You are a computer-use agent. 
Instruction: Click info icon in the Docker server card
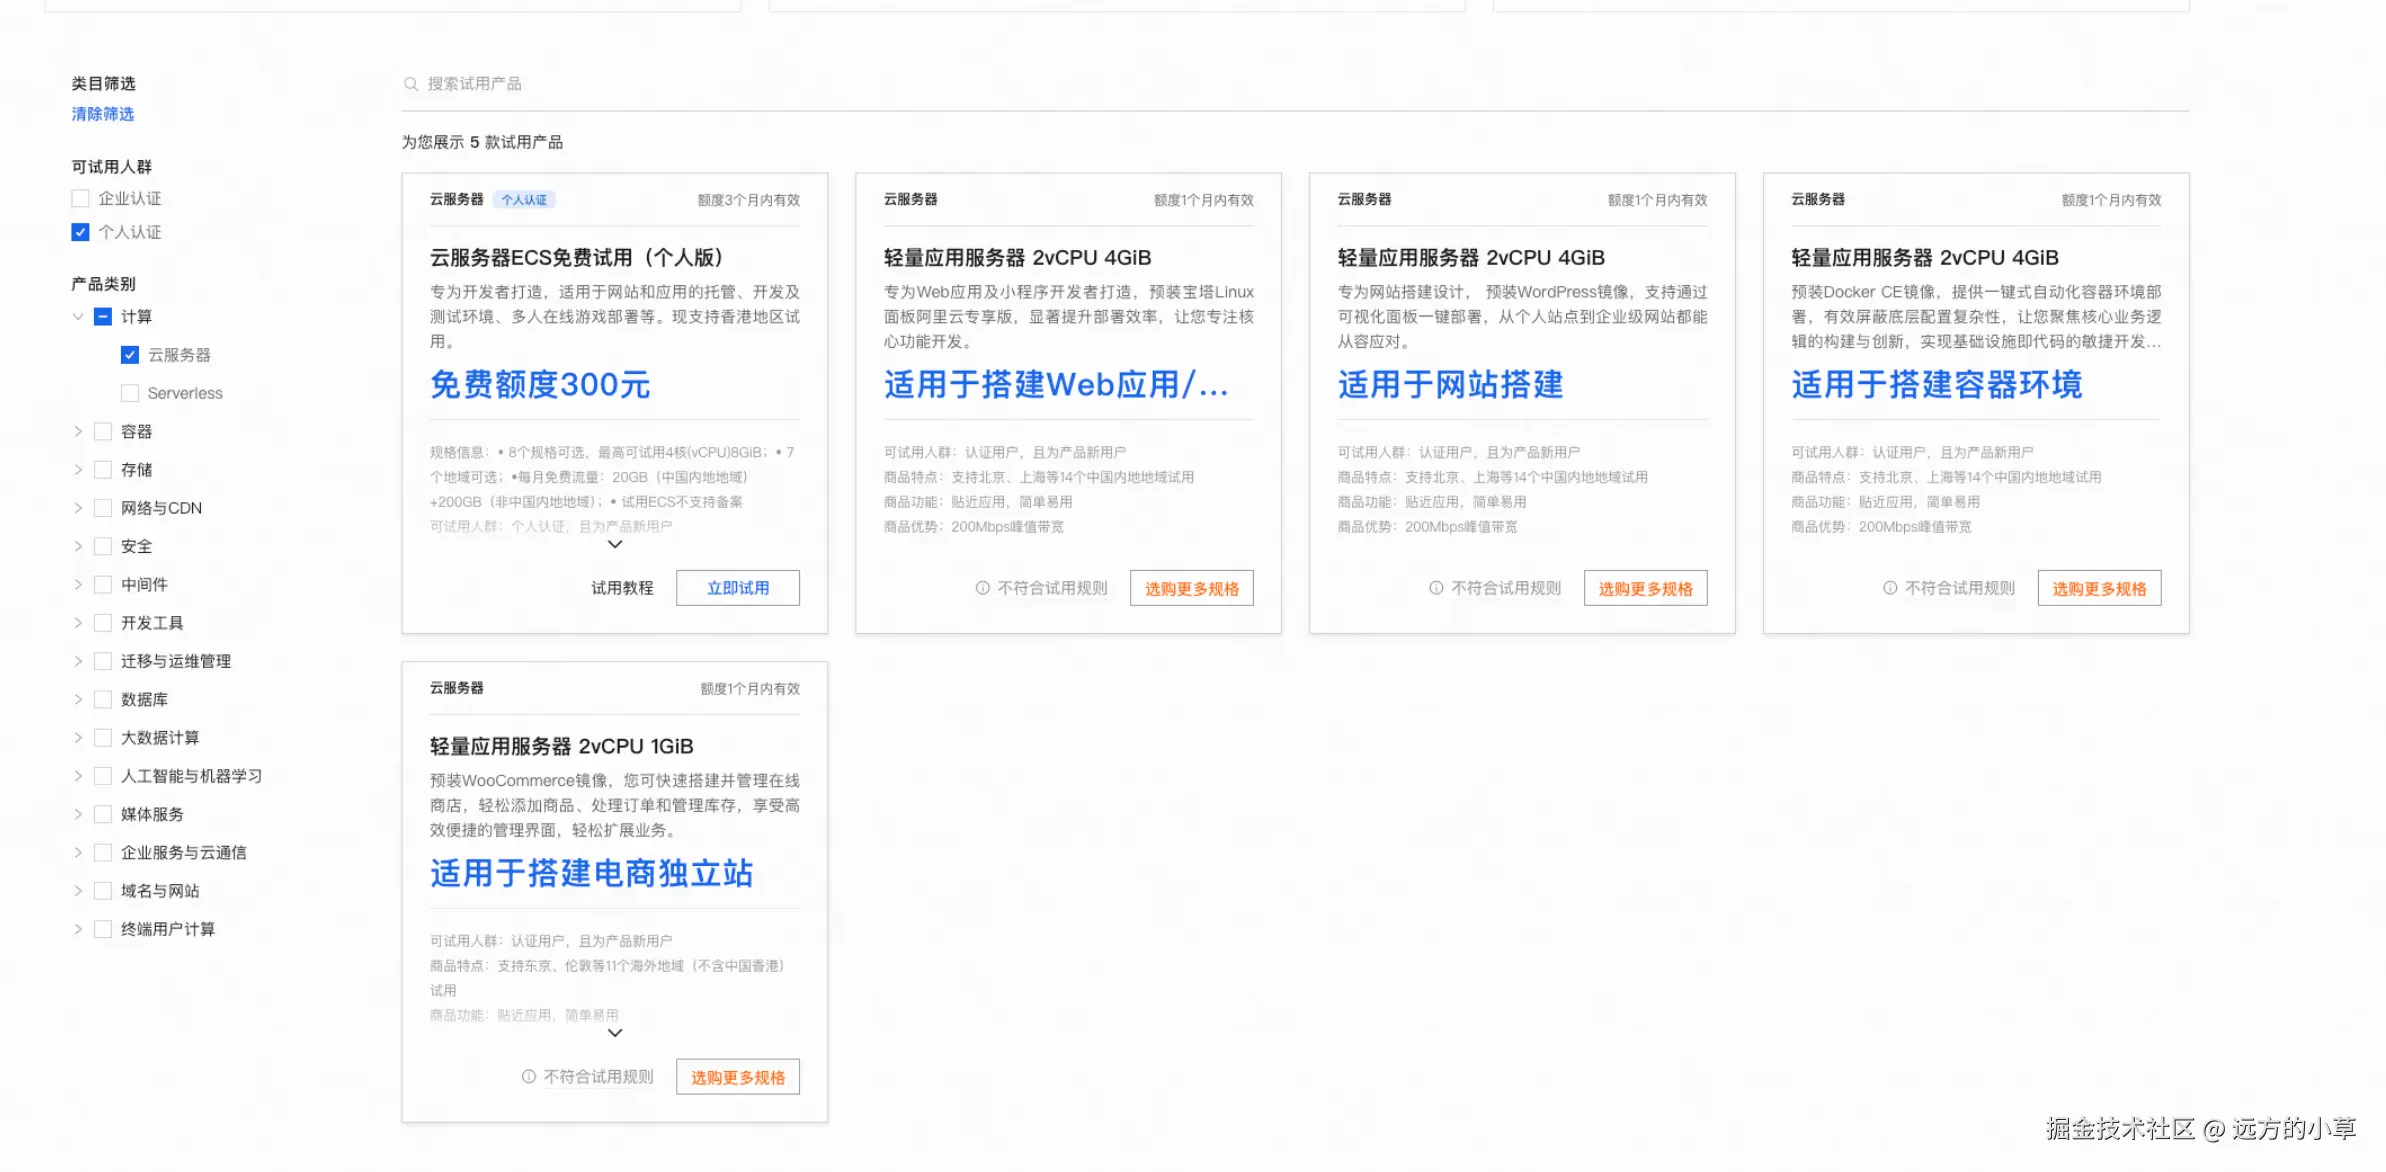pyautogui.click(x=1890, y=588)
